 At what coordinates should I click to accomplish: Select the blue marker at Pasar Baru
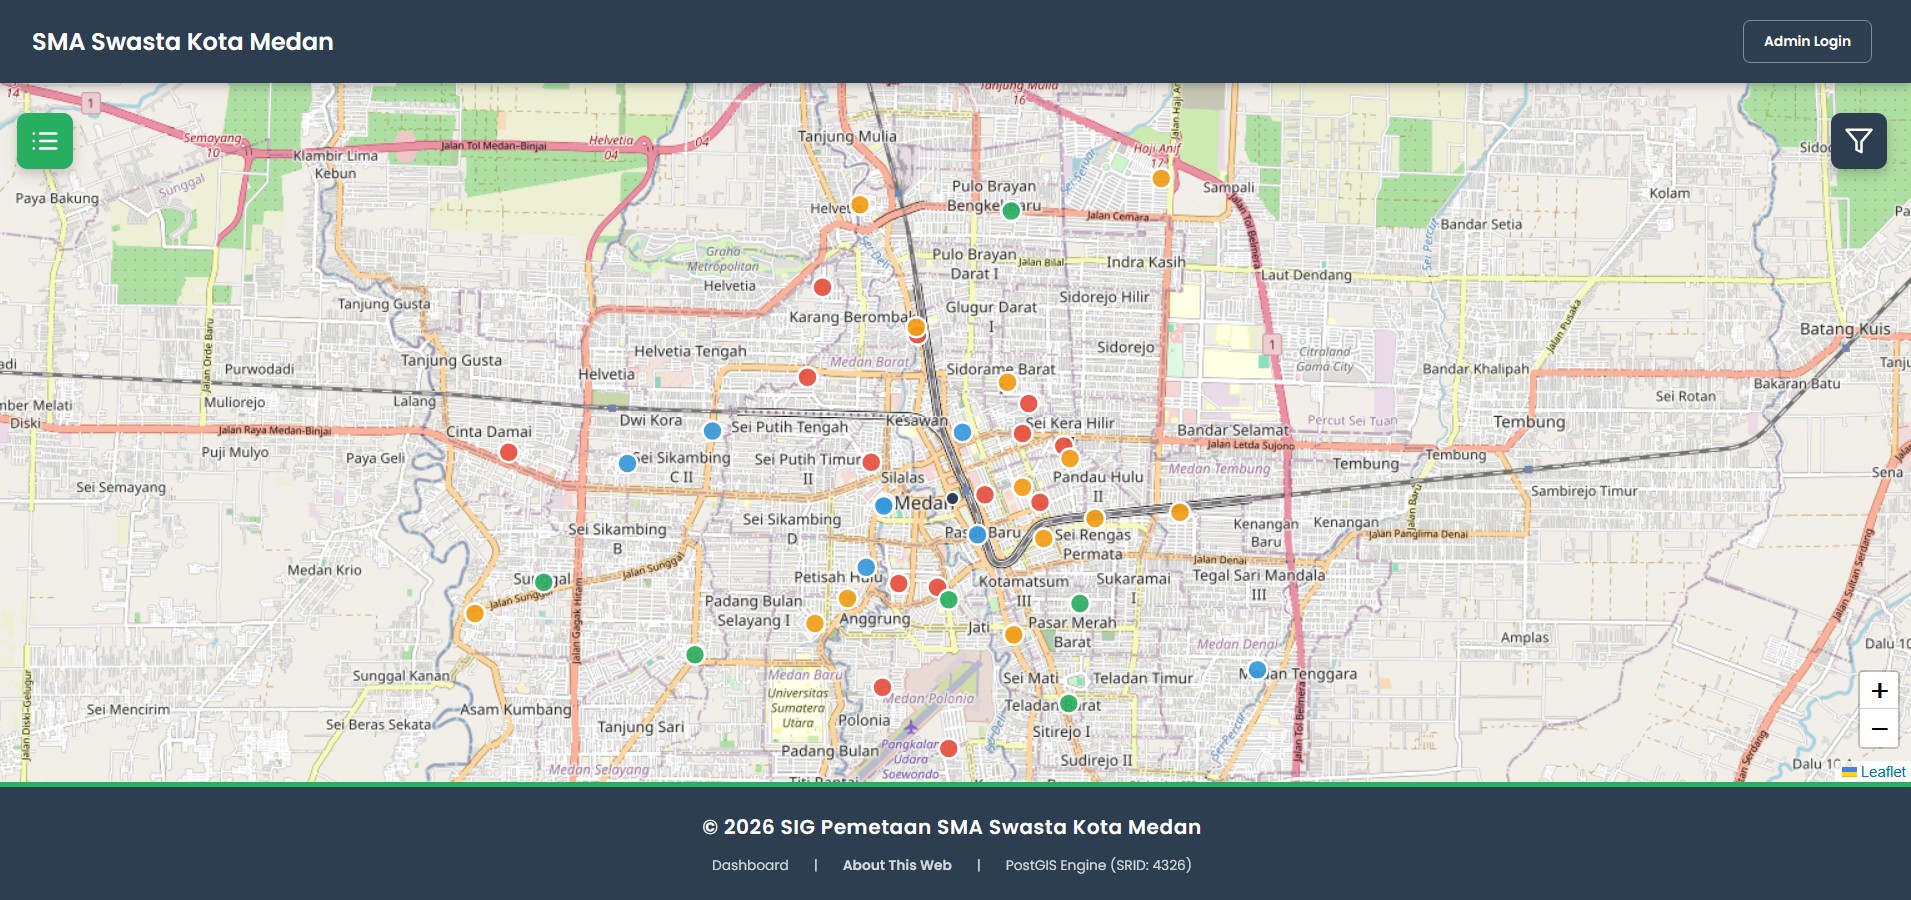click(978, 534)
